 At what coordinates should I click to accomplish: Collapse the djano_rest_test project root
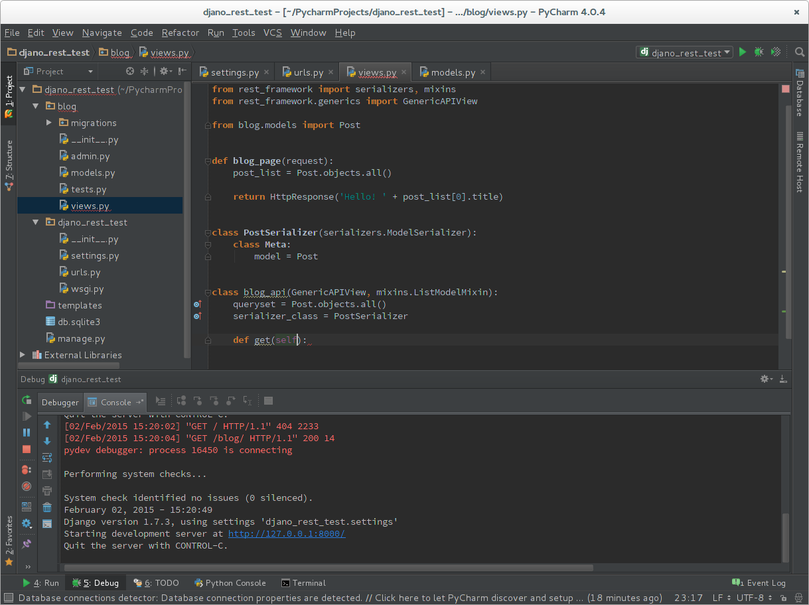click(x=23, y=90)
